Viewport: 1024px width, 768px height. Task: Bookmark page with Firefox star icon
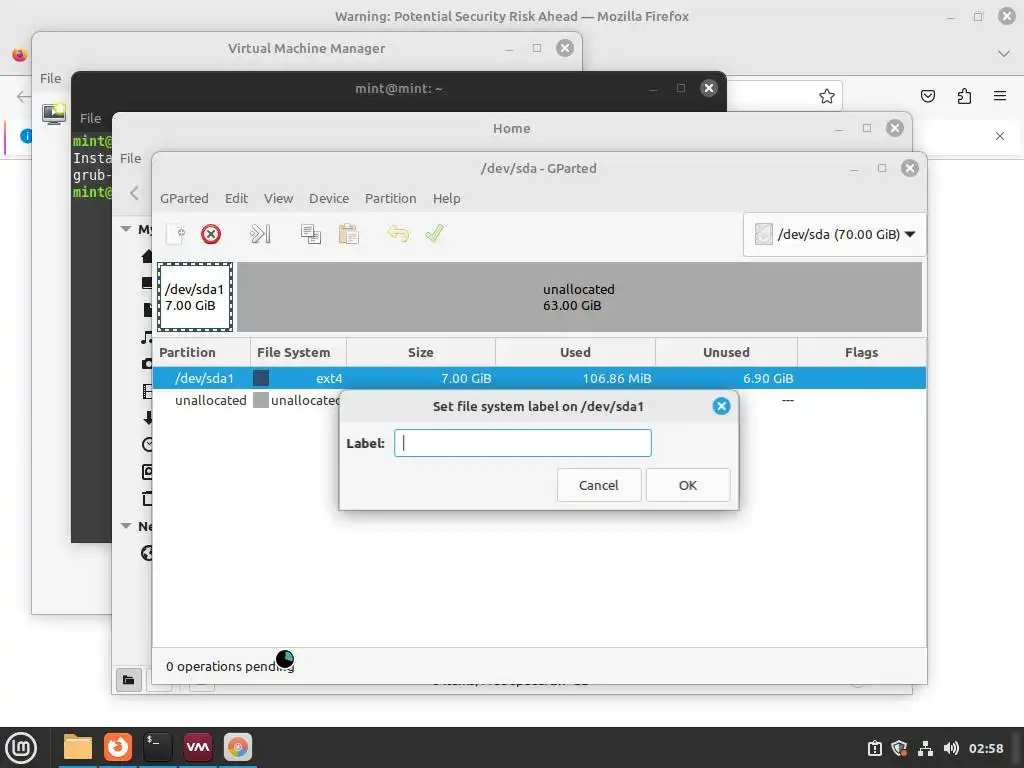pos(827,96)
